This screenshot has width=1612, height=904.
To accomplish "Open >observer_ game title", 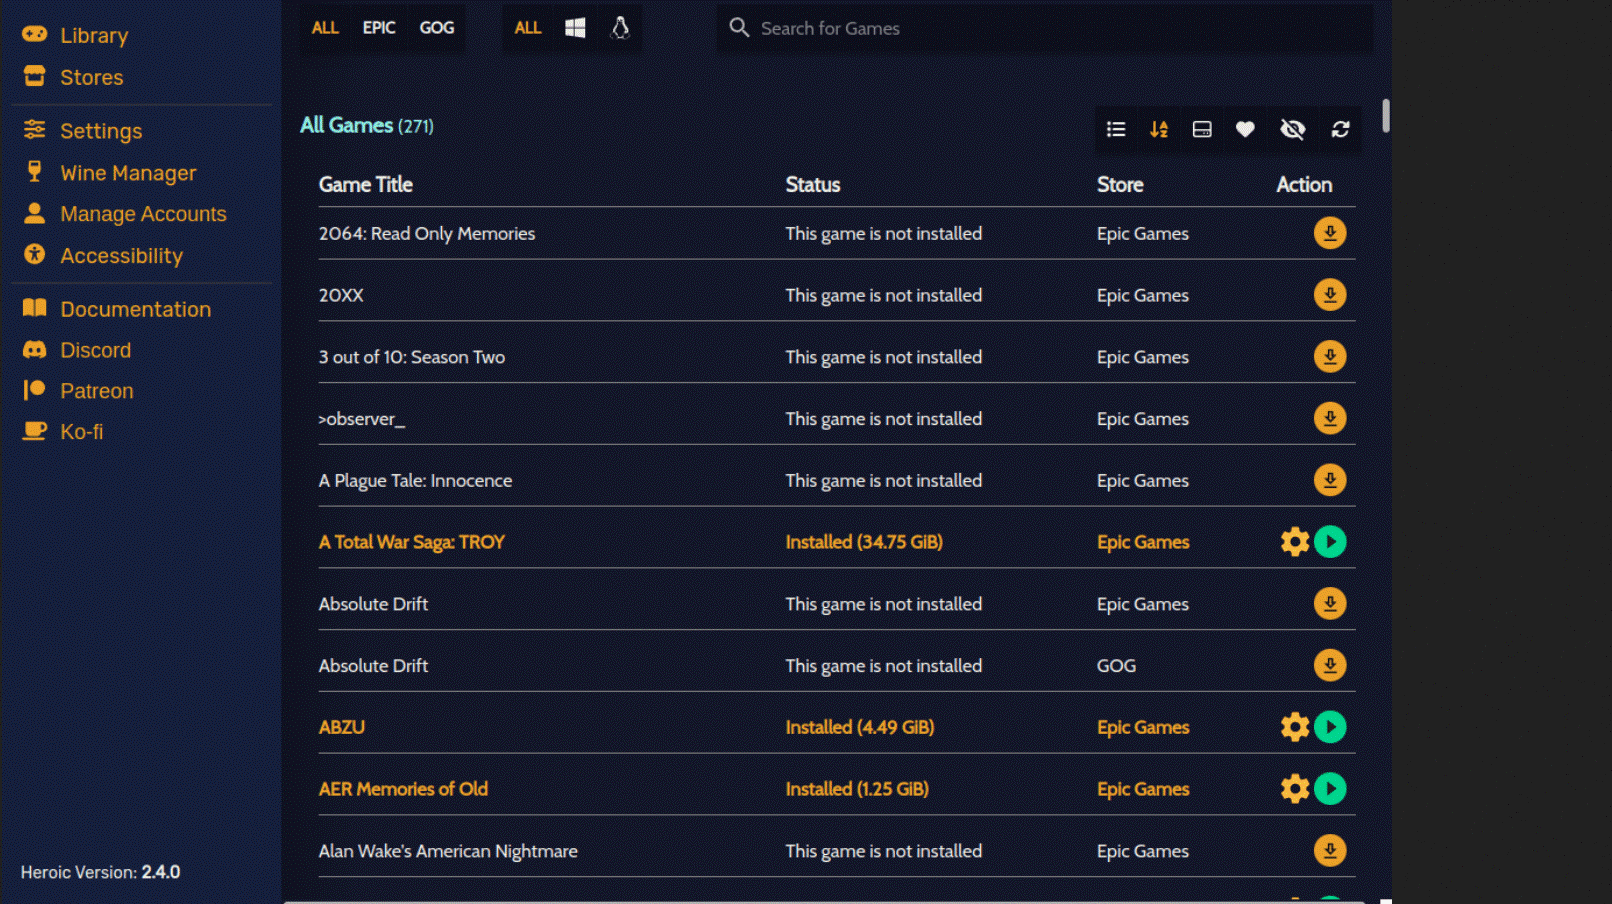I will pyautogui.click(x=362, y=419).
